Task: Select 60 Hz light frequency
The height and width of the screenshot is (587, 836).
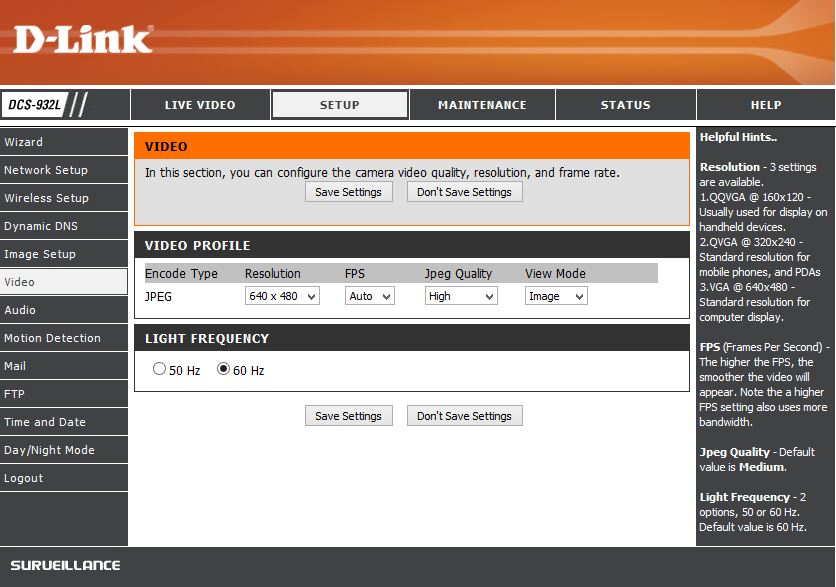Action: [227, 368]
